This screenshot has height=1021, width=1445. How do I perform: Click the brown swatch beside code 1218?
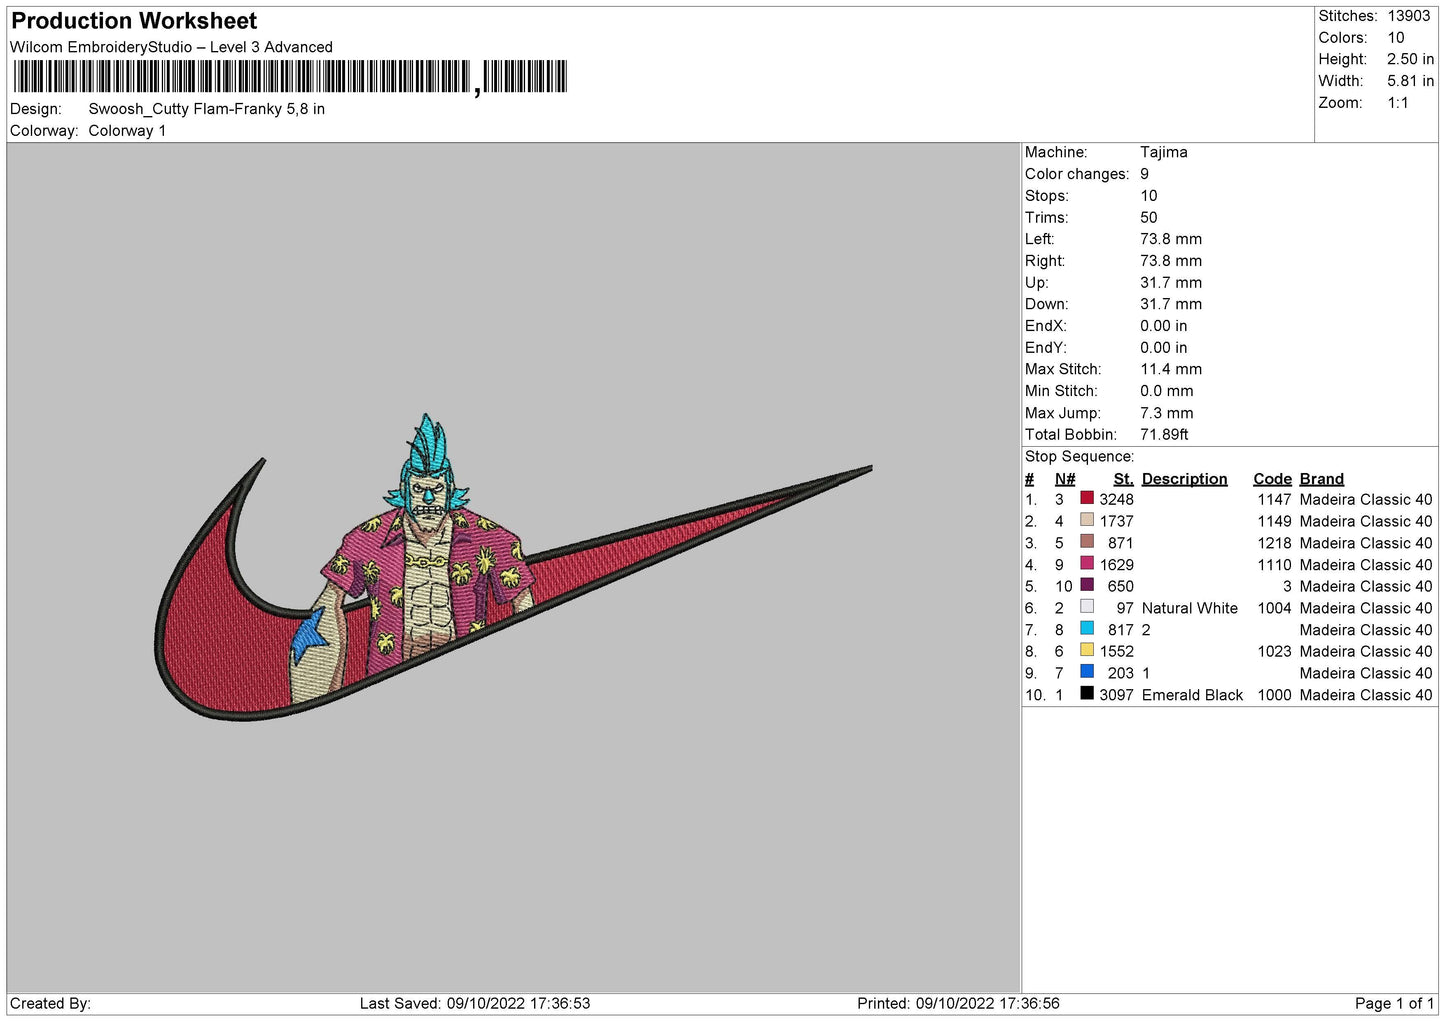[x=1087, y=542]
